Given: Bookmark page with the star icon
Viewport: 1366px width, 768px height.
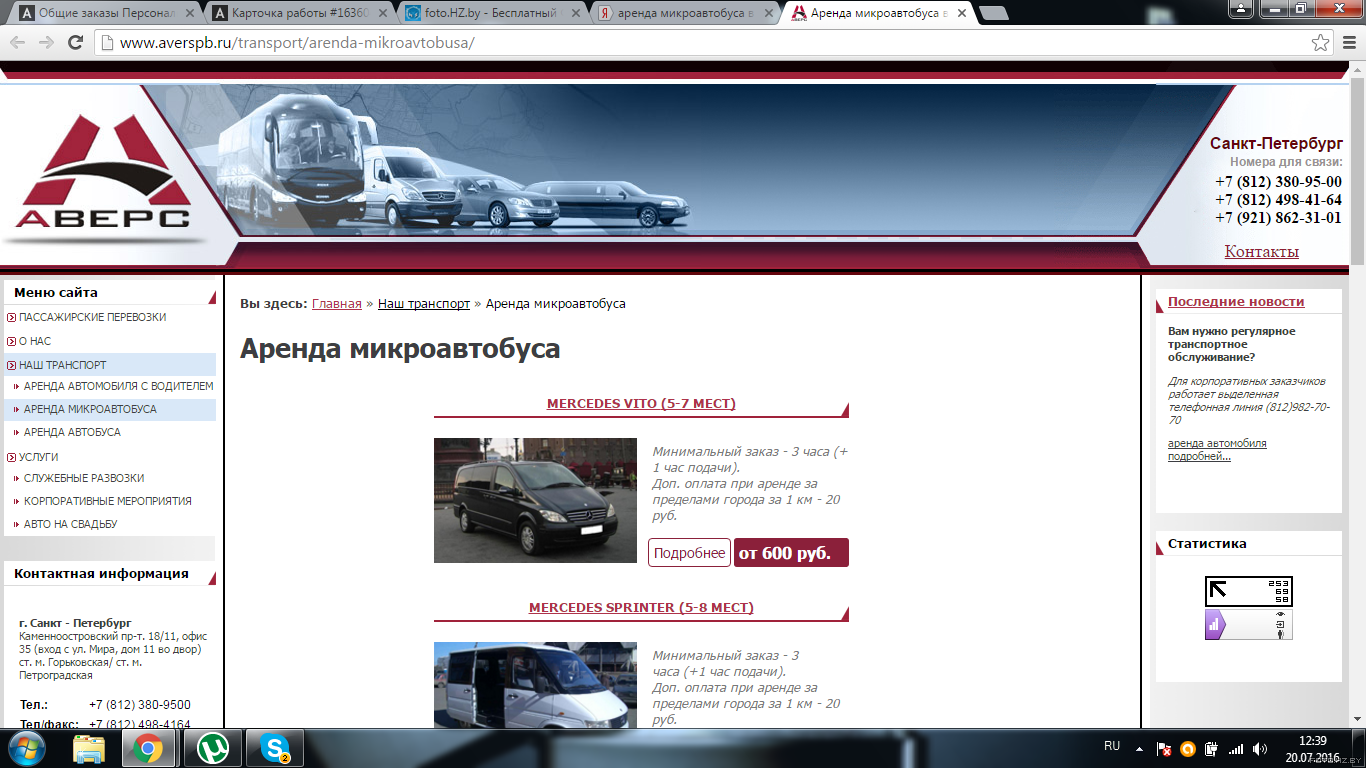Looking at the screenshot, I should click(1321, 43).
